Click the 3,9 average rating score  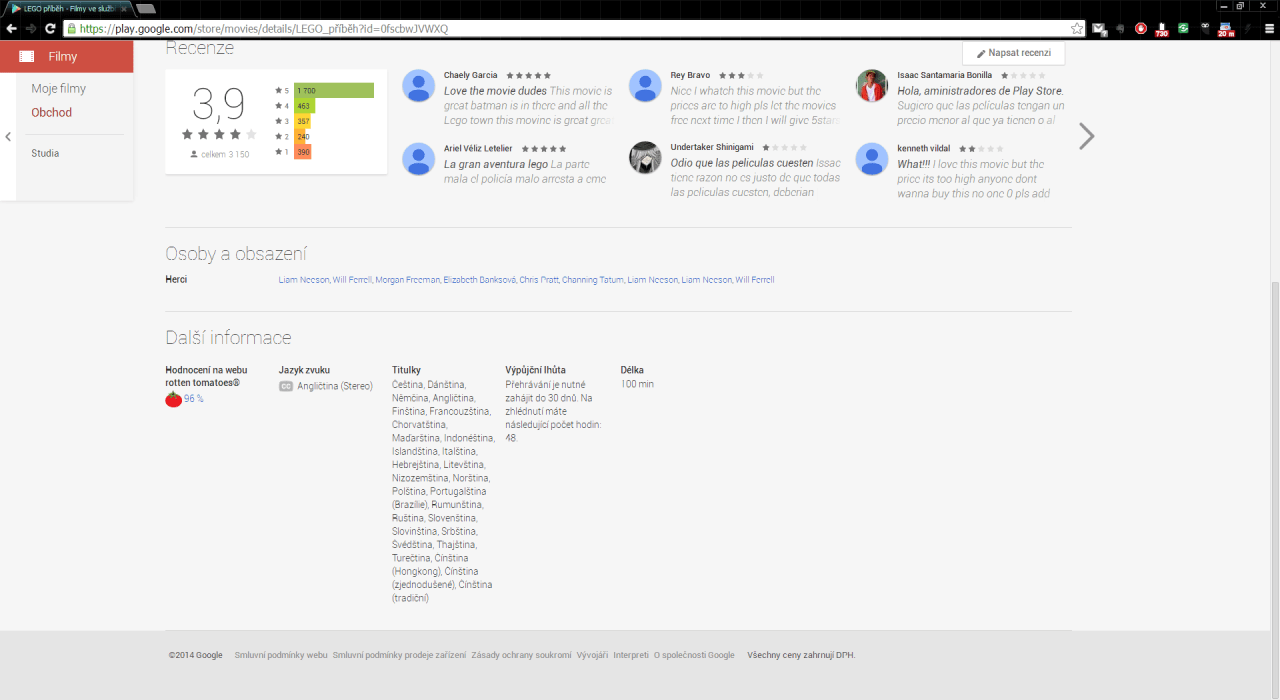tap(218, 104)
